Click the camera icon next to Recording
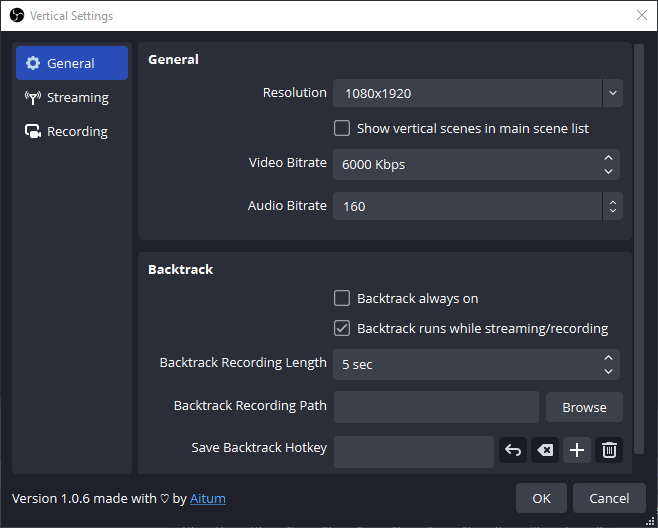Viewport: 658px width, 528px height. coord(33,132)
